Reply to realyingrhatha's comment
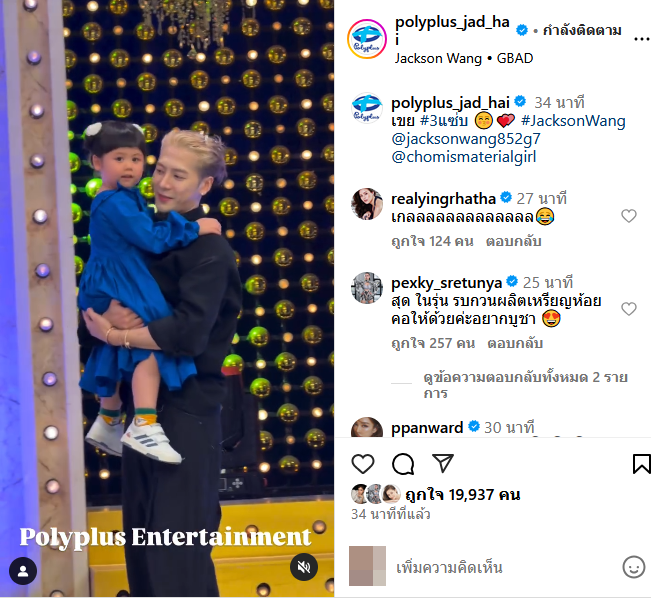The image size is (651, 598). (x=514, y=241)
